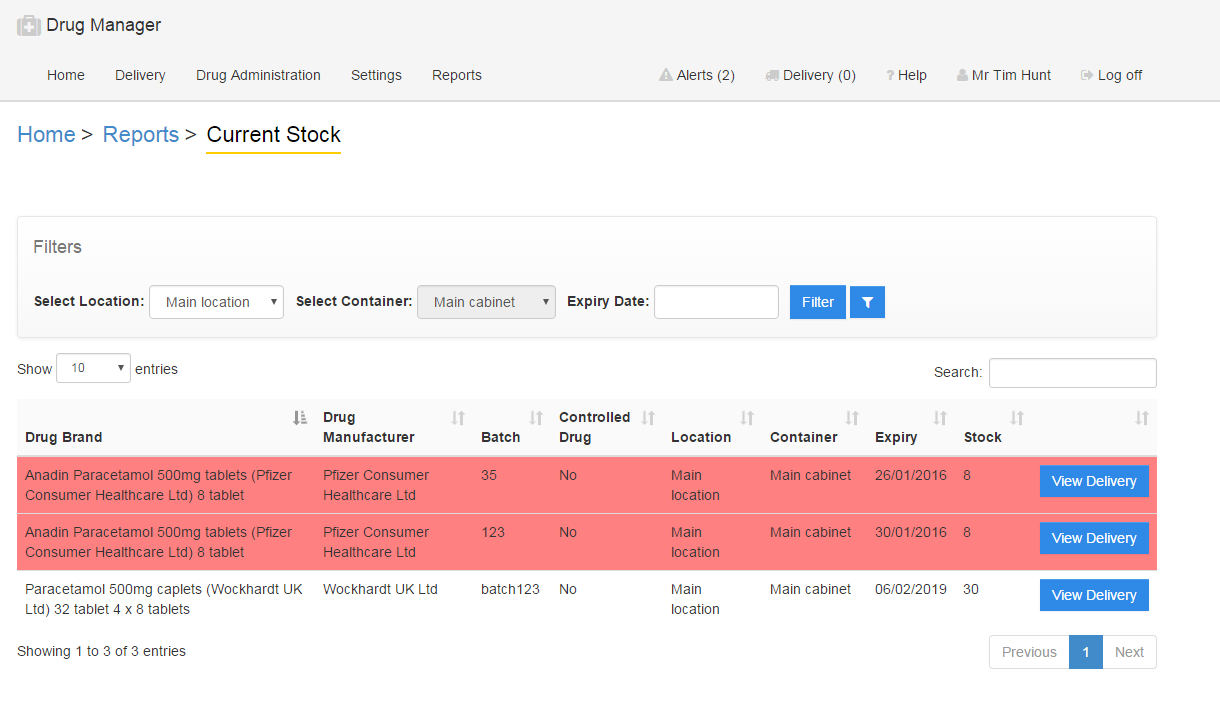
Task: Click into the Expiry Date field
Action: 716,302
